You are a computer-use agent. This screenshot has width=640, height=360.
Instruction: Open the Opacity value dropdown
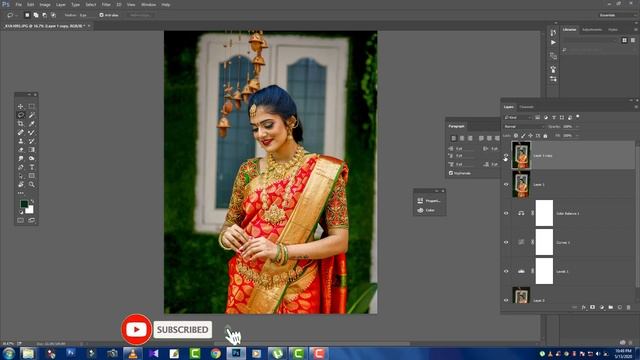pos(578,127)
